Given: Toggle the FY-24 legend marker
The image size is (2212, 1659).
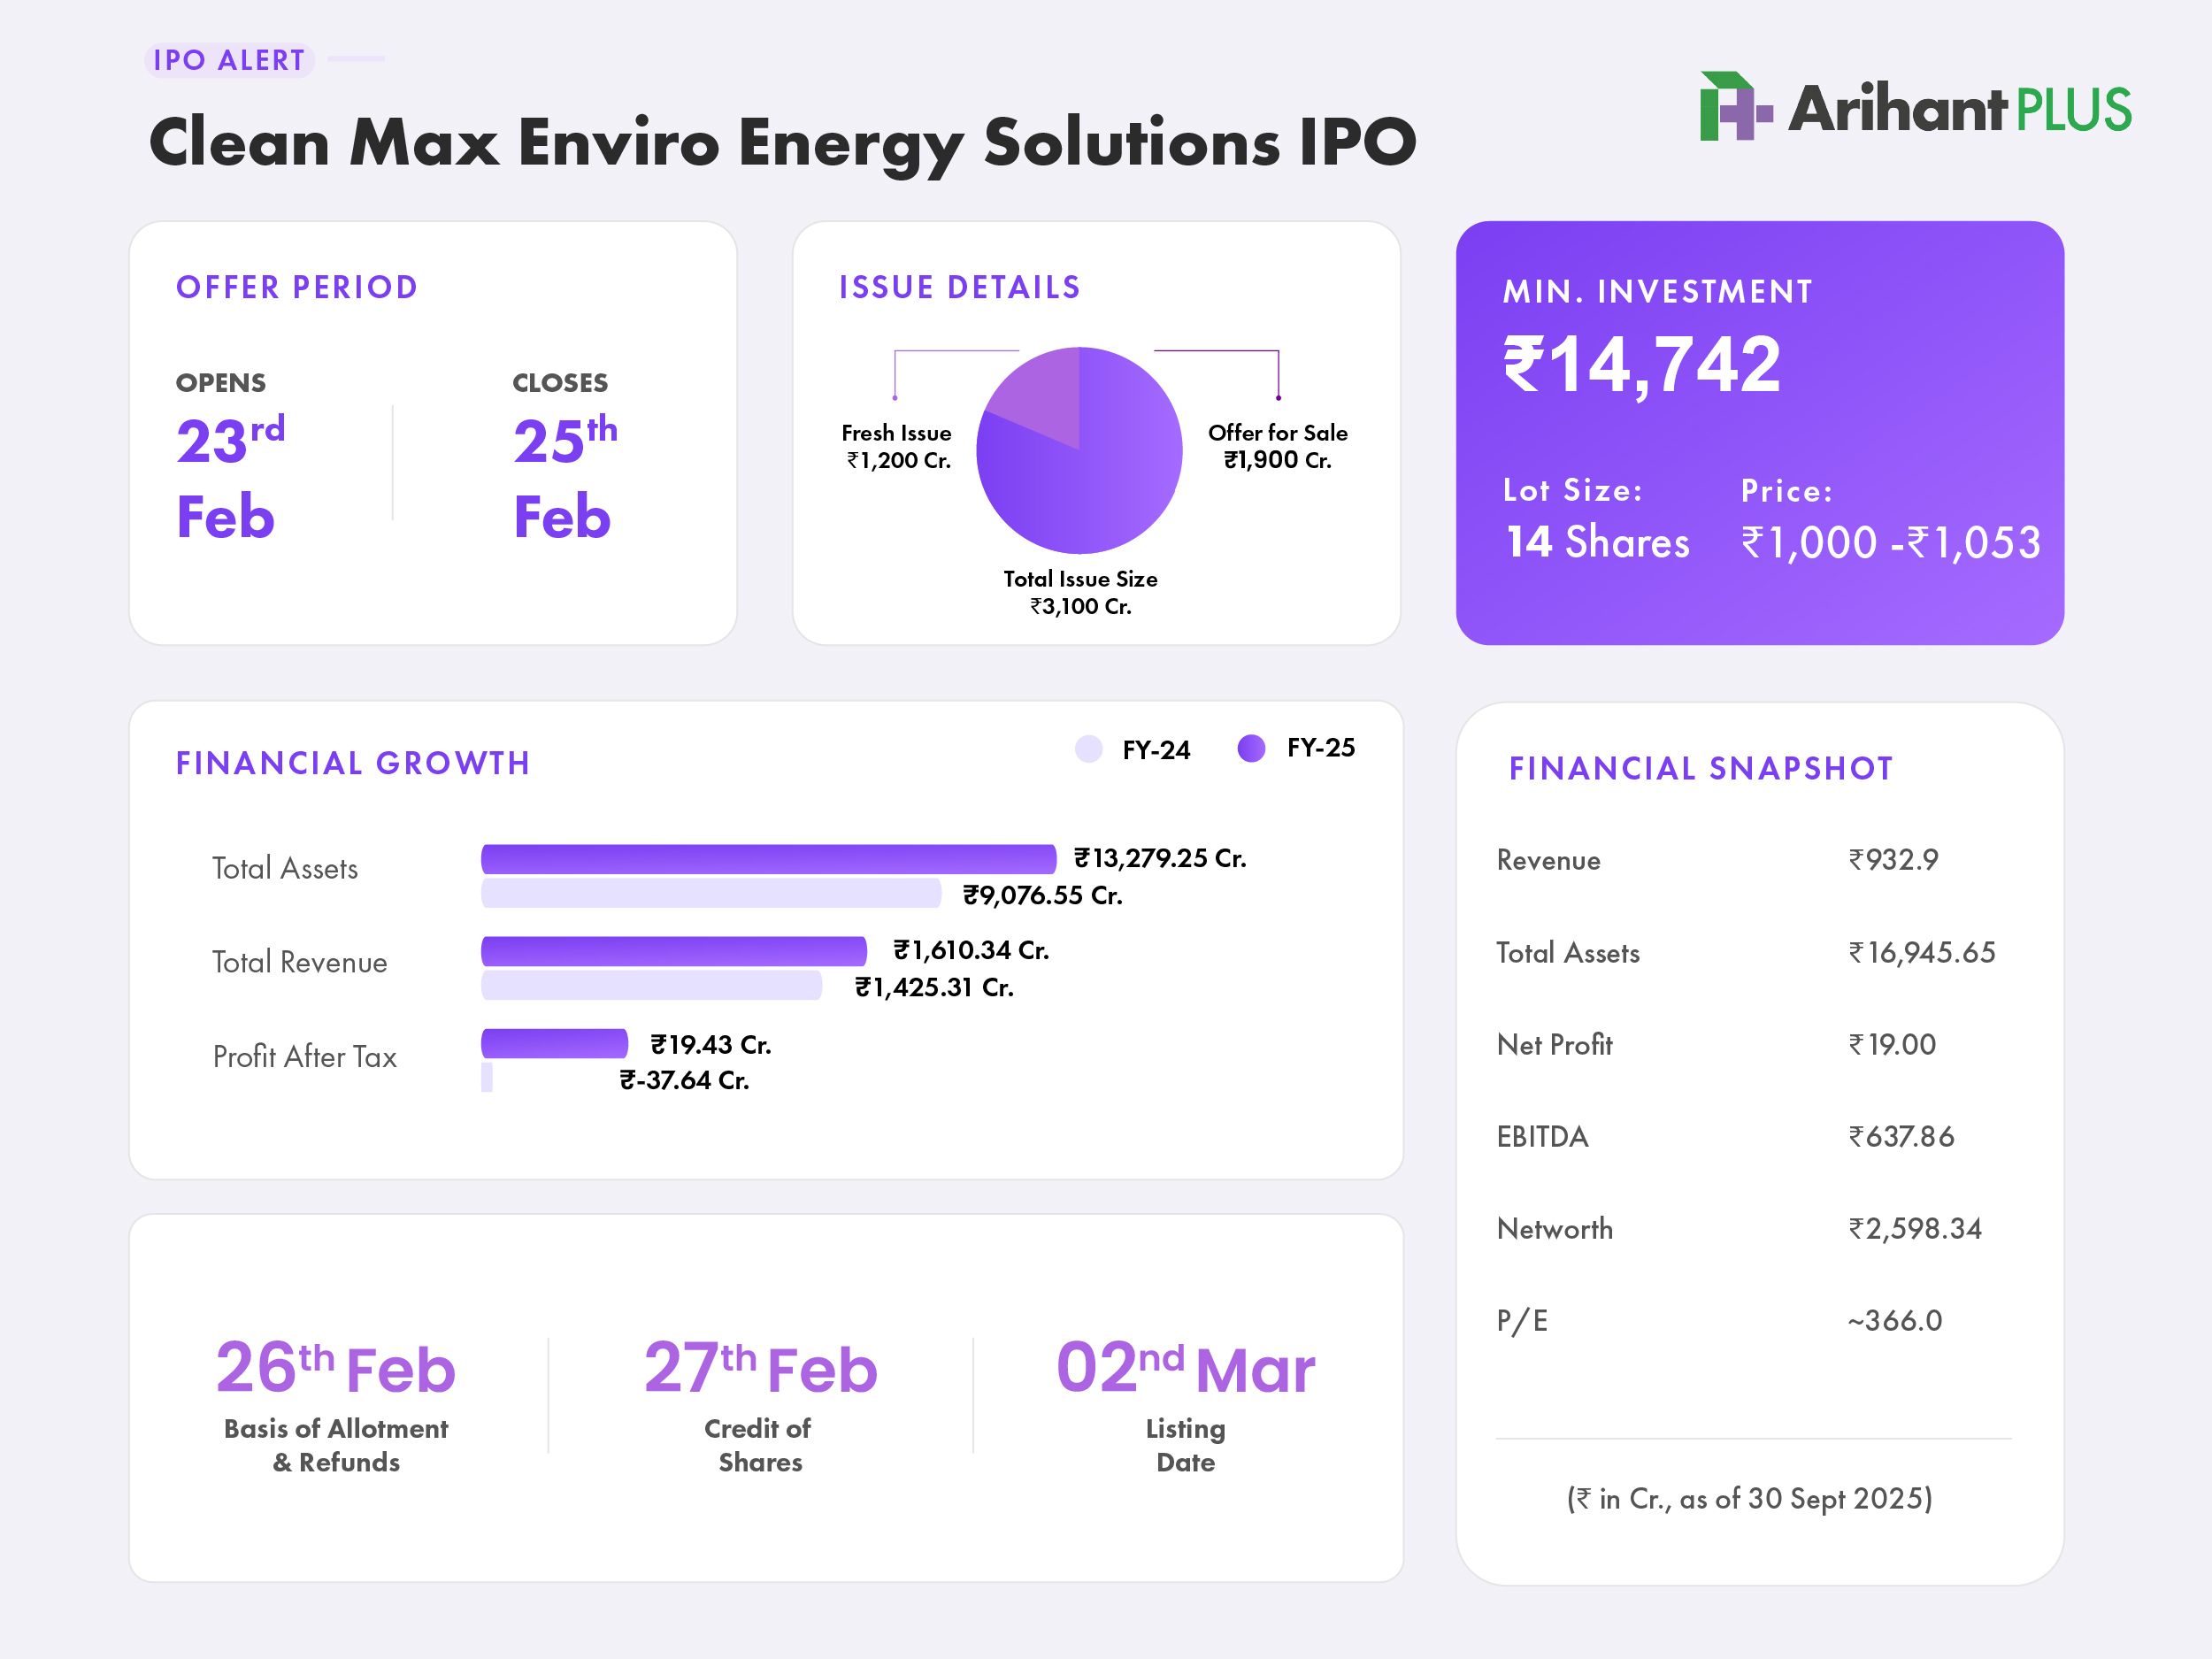Looking at the screenshot, I should coord(1087,749).
